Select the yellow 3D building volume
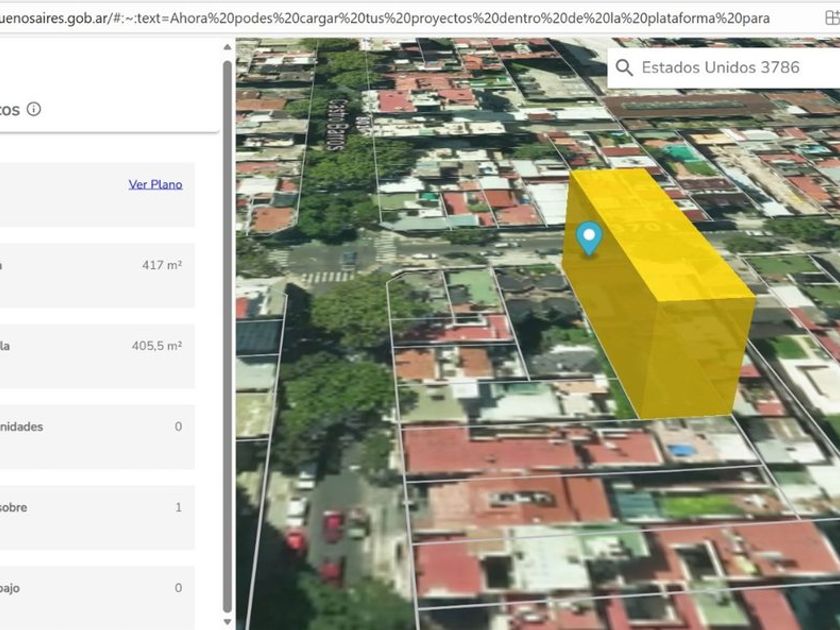840x630 pixels. point(658,294)
